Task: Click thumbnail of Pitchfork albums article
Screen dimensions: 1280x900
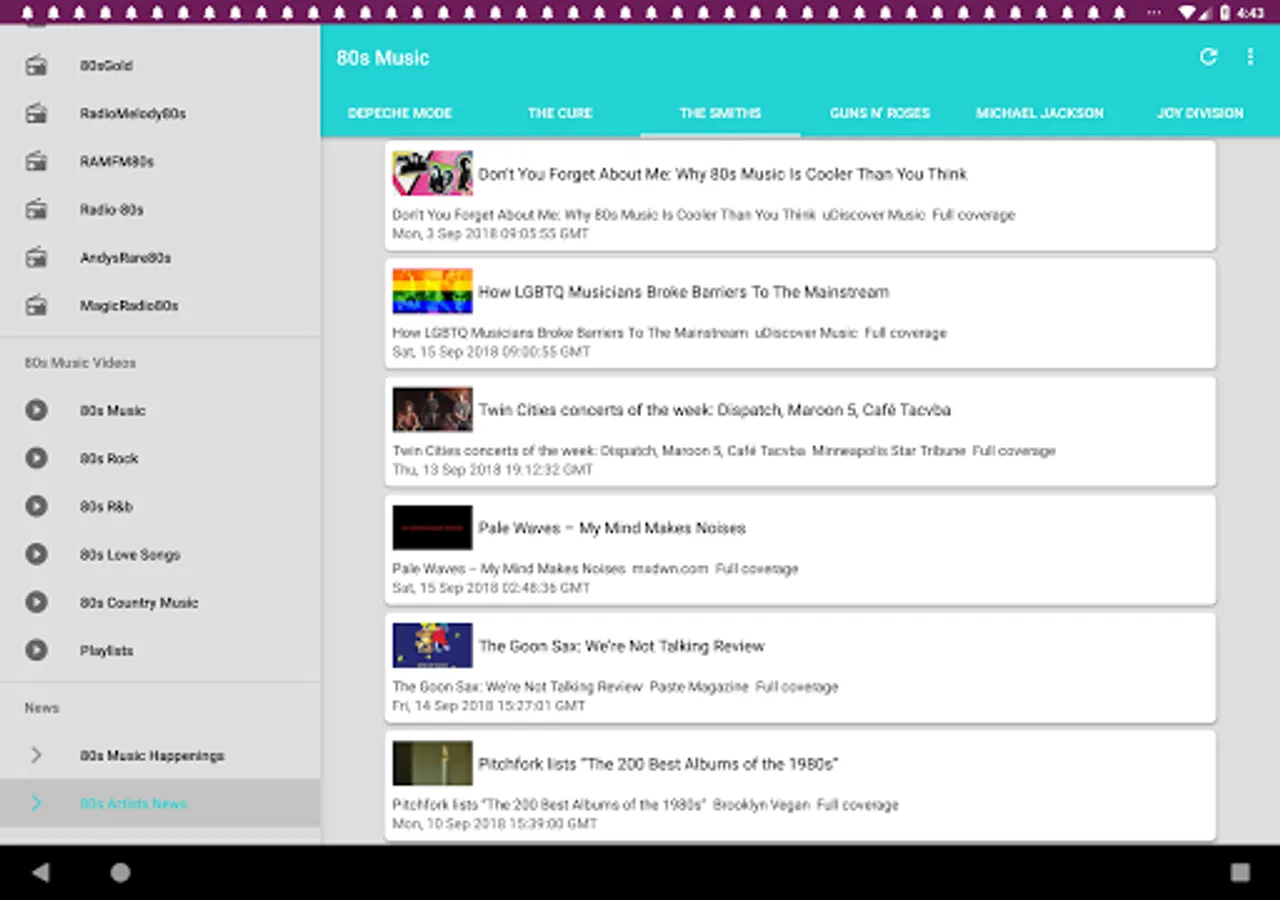Action: point(432,763)
